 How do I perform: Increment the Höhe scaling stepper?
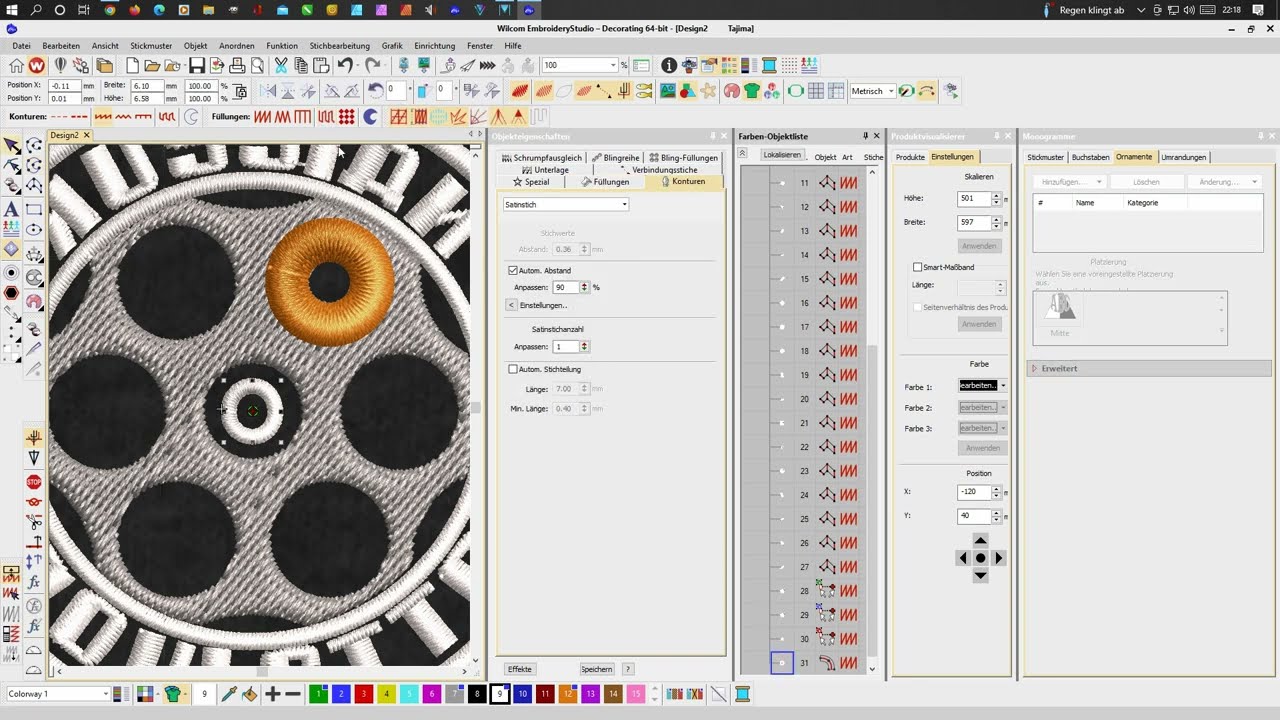pyautogui.click(x=996, y=195)
